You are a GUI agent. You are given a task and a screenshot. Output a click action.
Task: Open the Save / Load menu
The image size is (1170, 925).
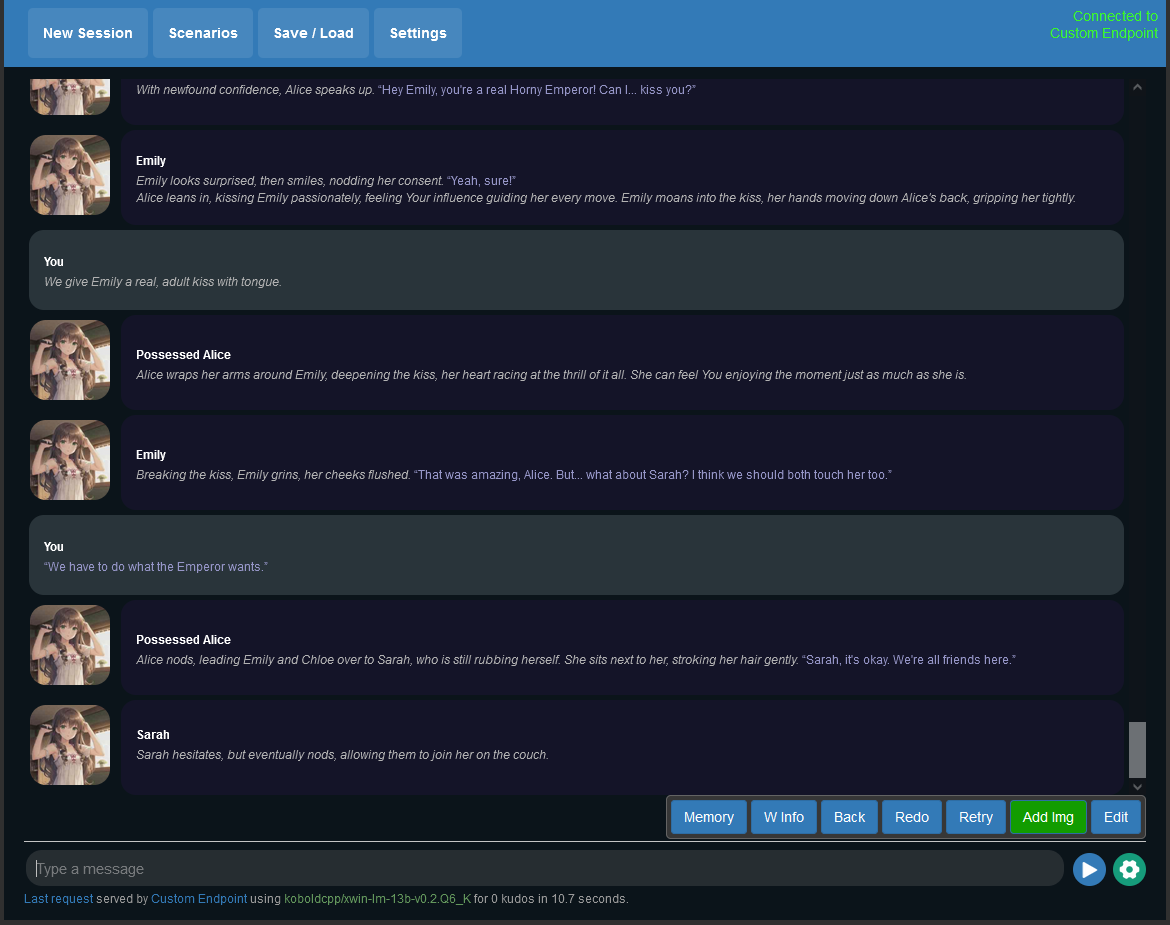313,33
